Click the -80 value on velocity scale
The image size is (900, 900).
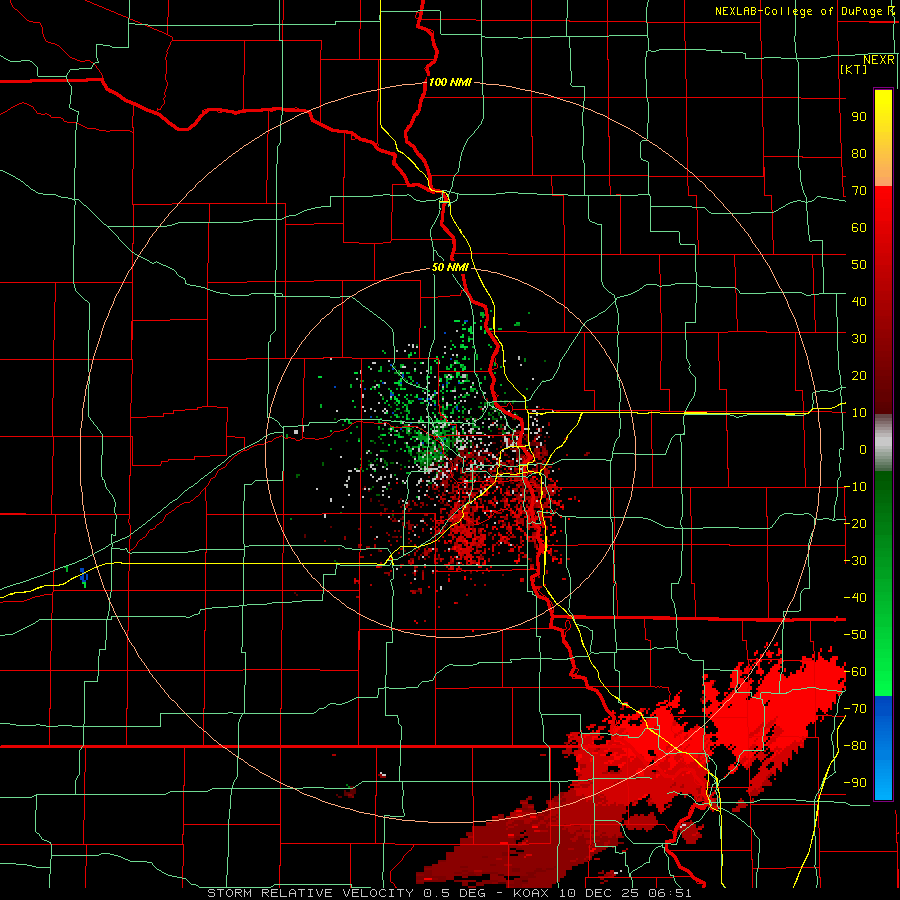[855, 746]
